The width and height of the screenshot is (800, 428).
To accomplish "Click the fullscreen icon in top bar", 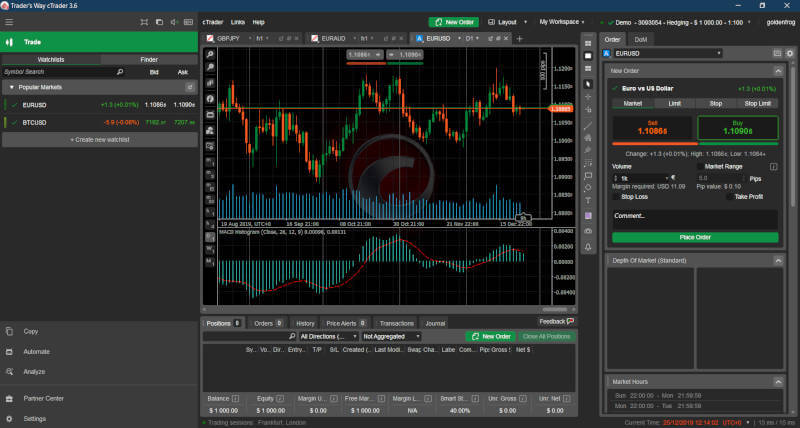I will click(x=142, y=21).
